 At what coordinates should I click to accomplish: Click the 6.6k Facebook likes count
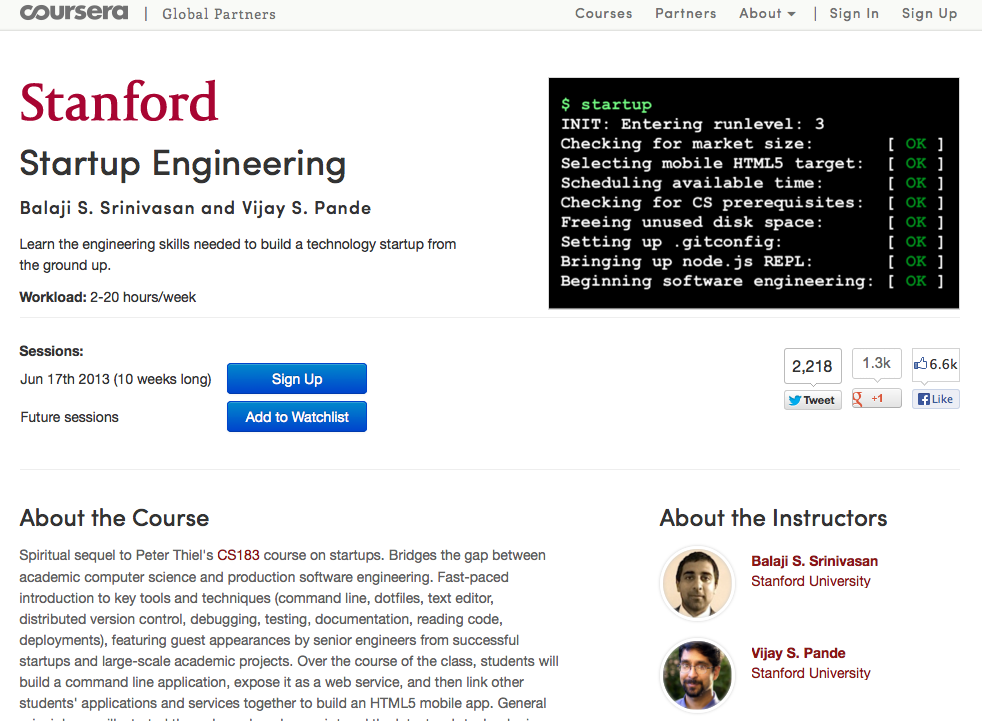(x=936, y=364)
